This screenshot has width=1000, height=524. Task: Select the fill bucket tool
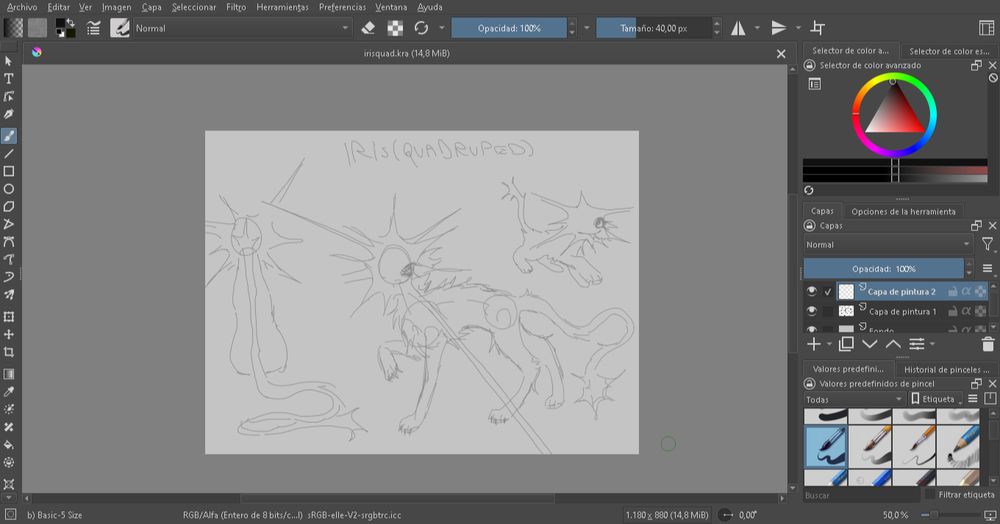9,445
